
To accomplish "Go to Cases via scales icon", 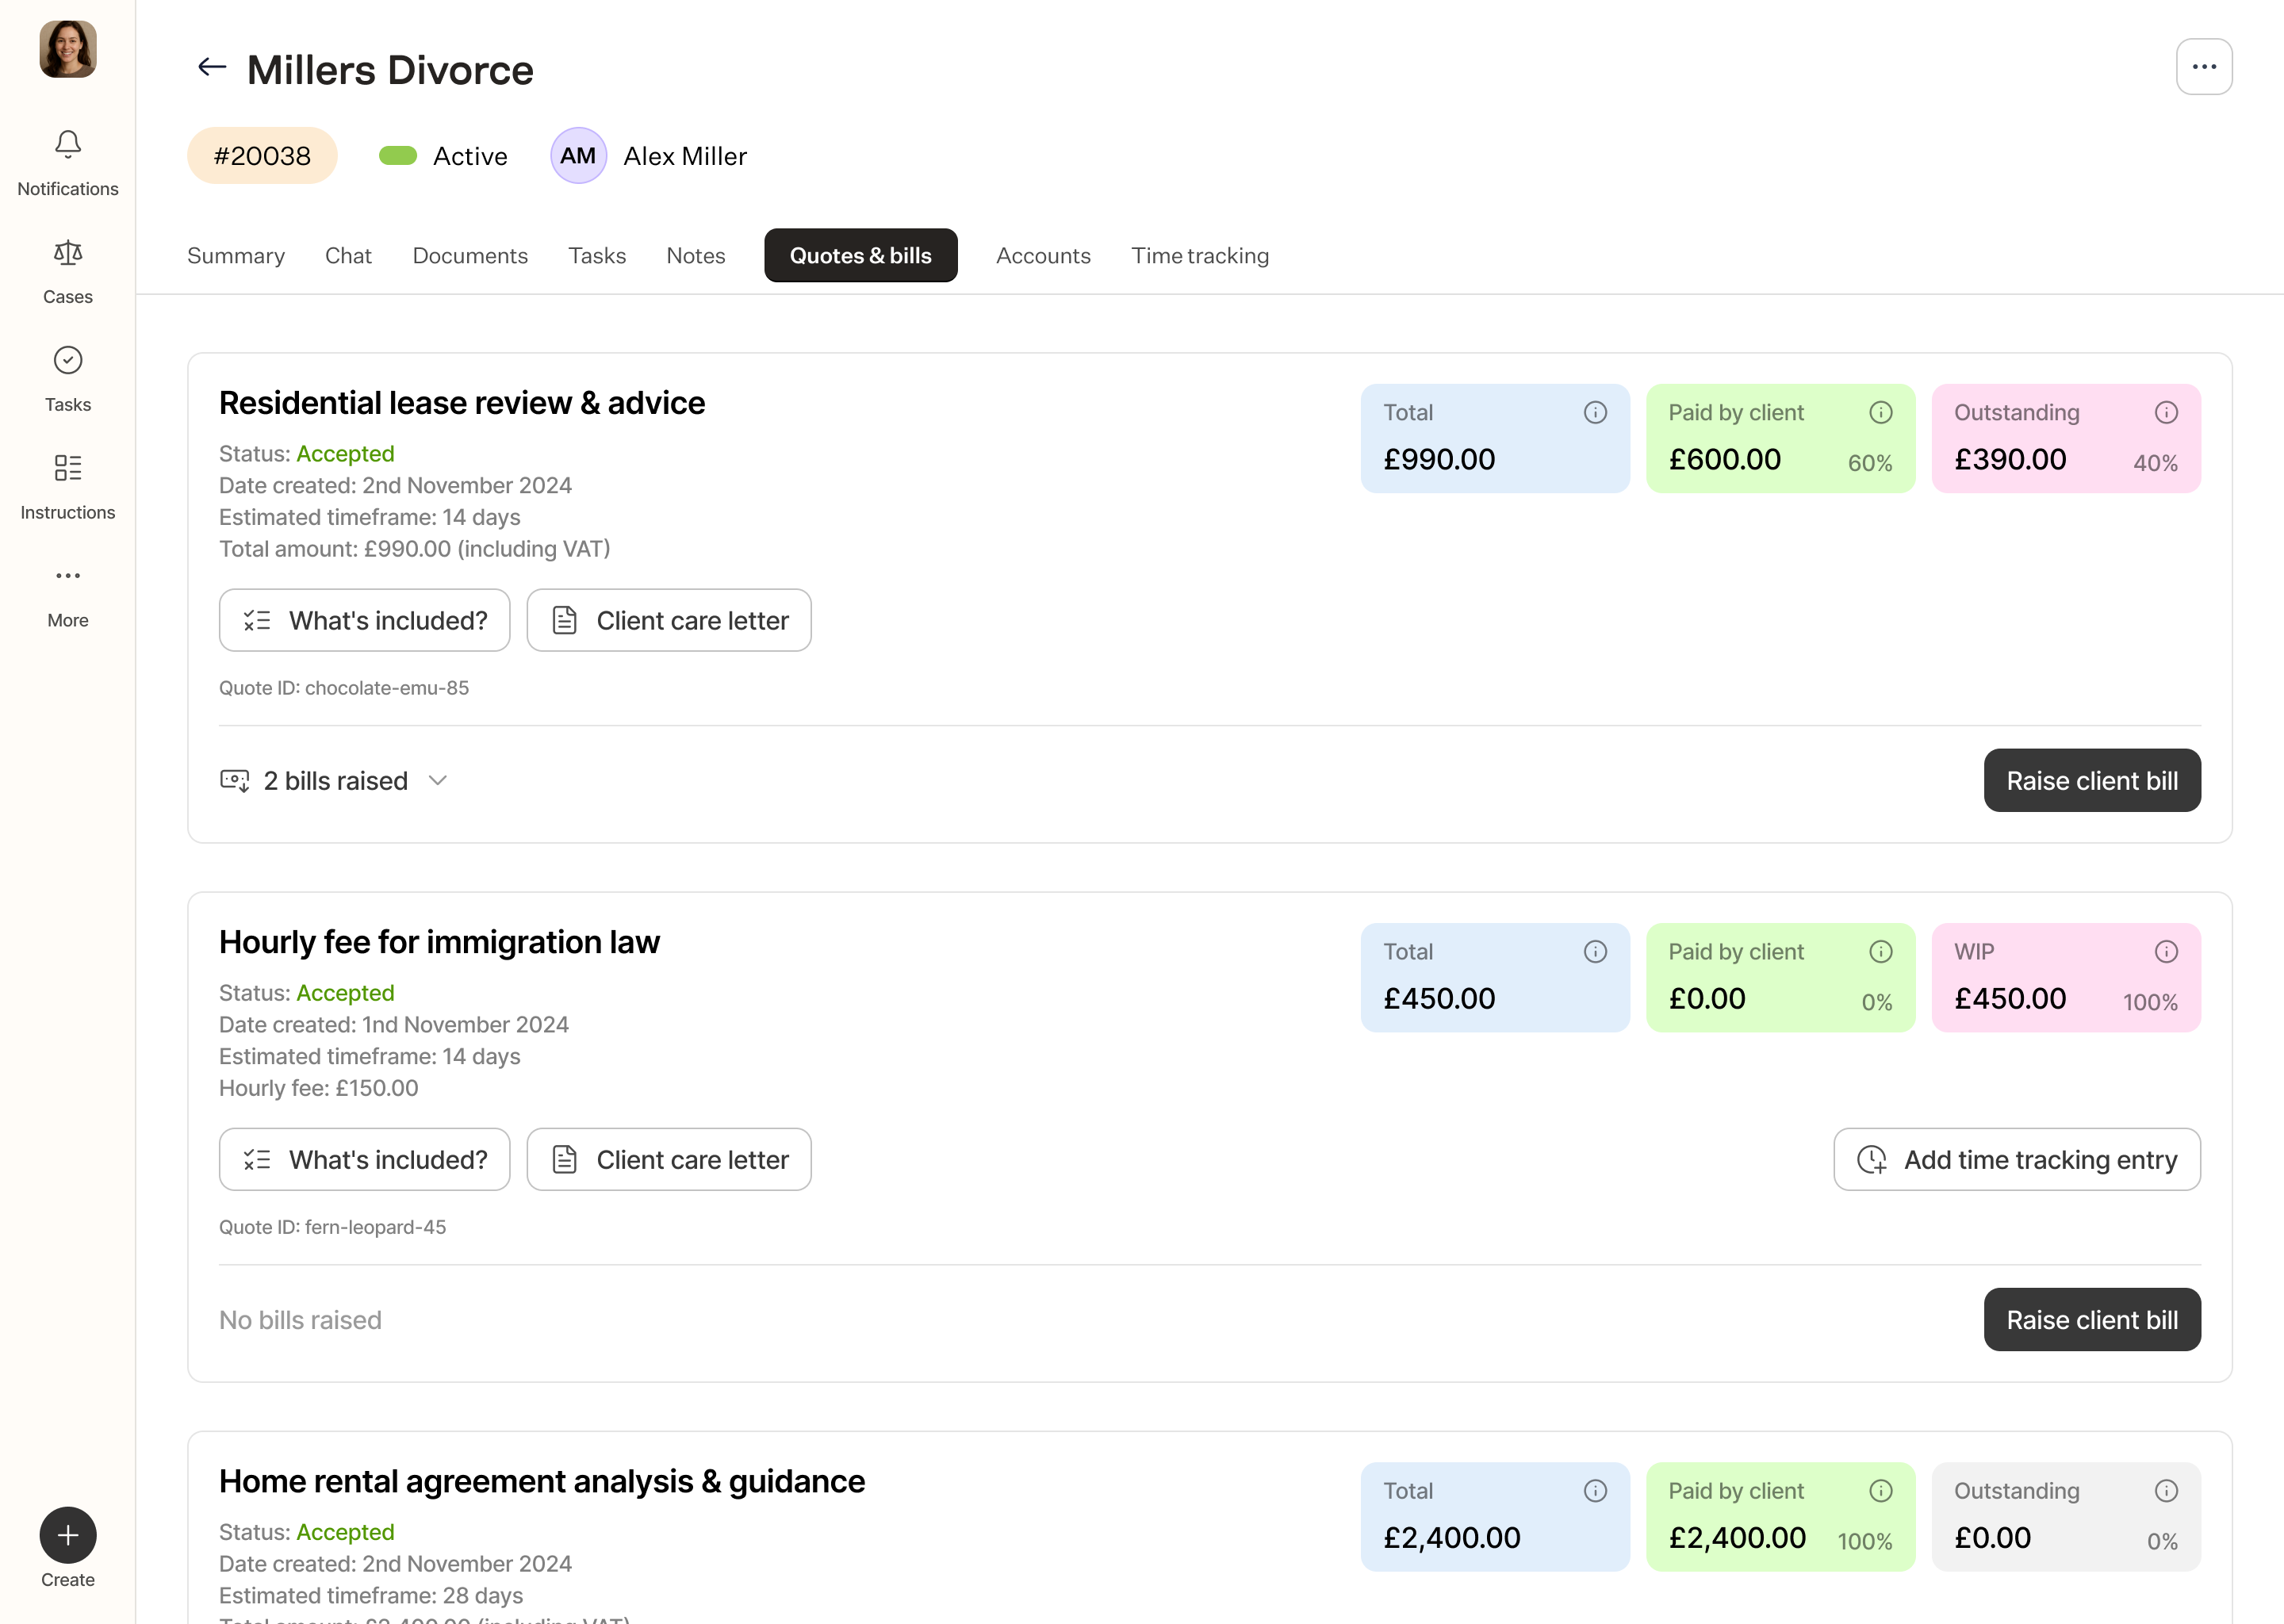I will tap(68, 254).
